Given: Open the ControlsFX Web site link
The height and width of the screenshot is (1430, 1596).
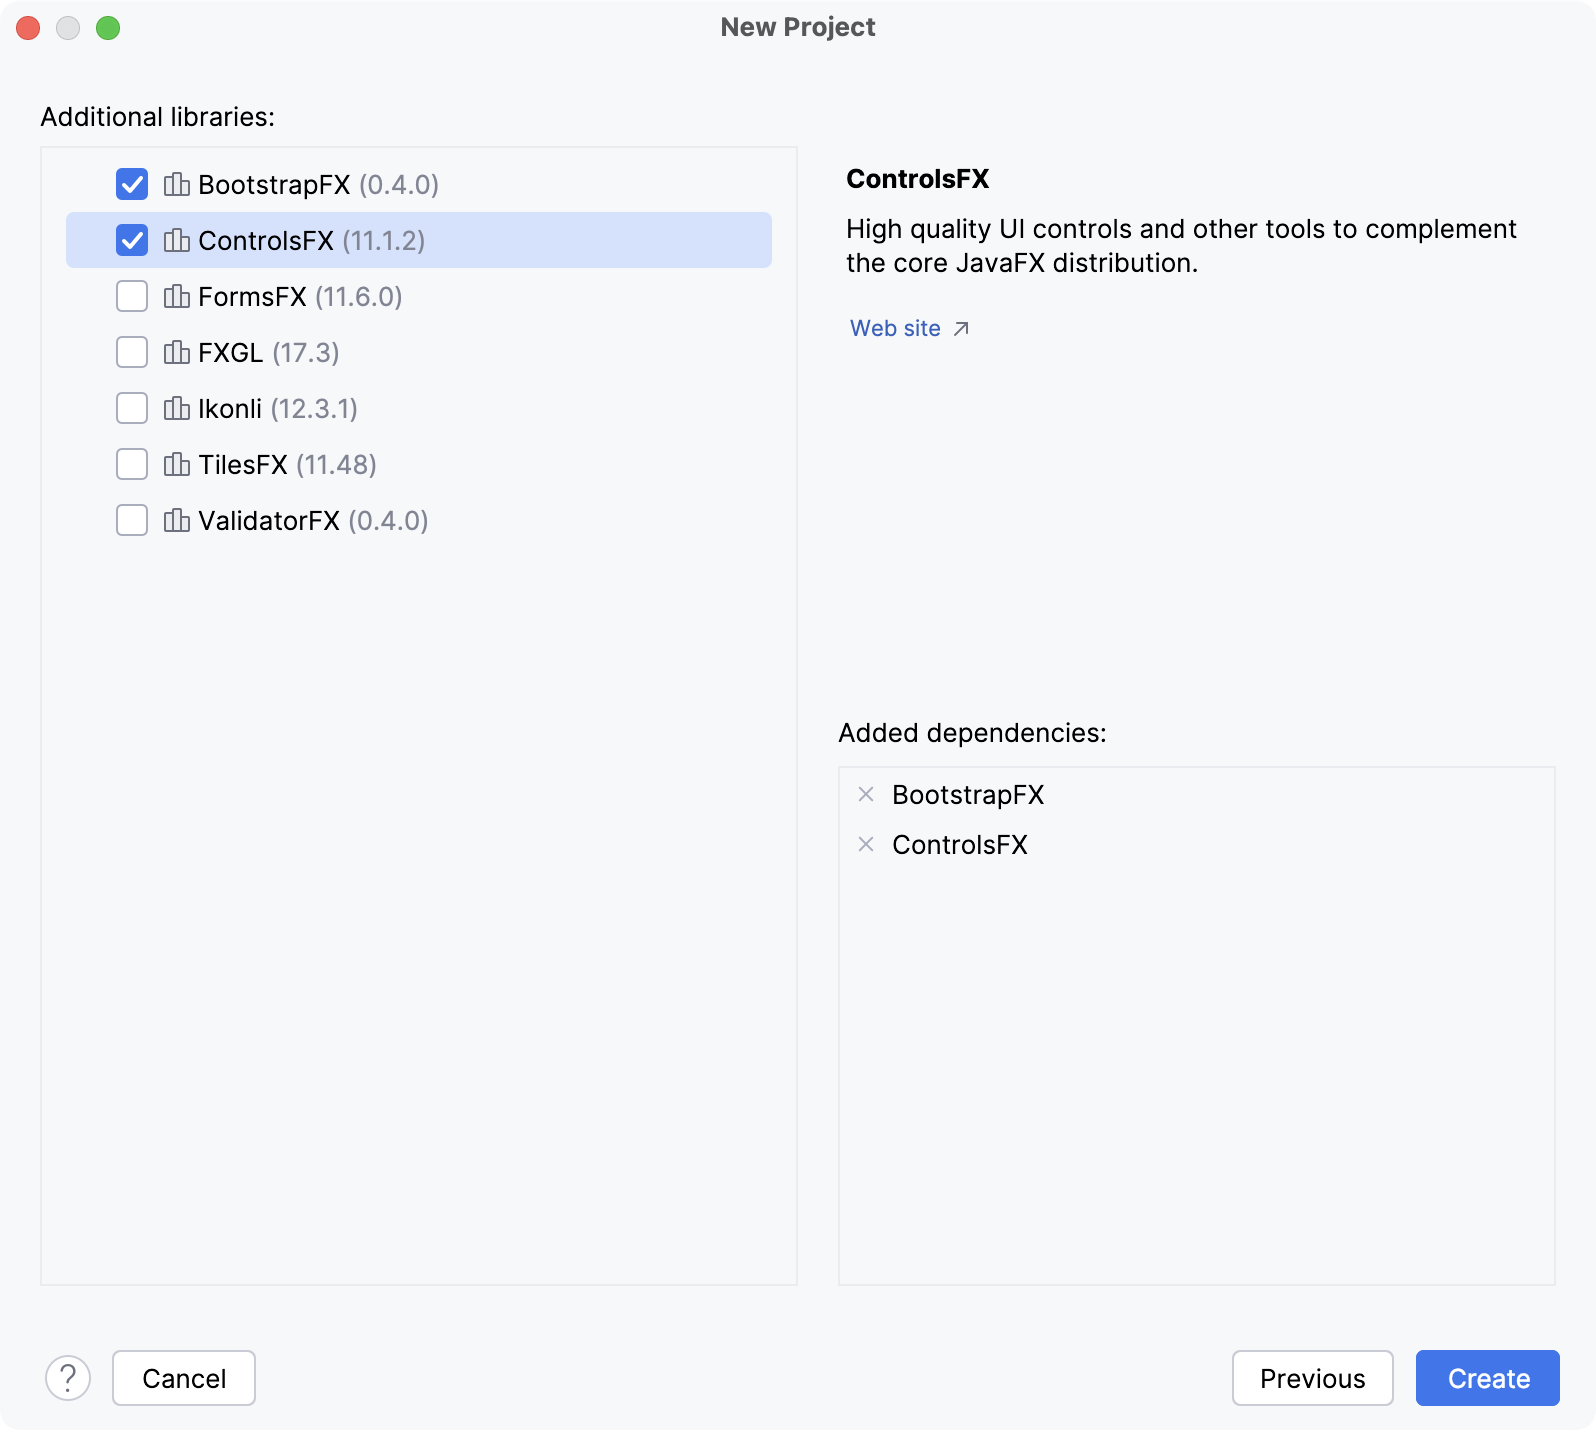Looking at the screenshot, I should click(896, 329).
